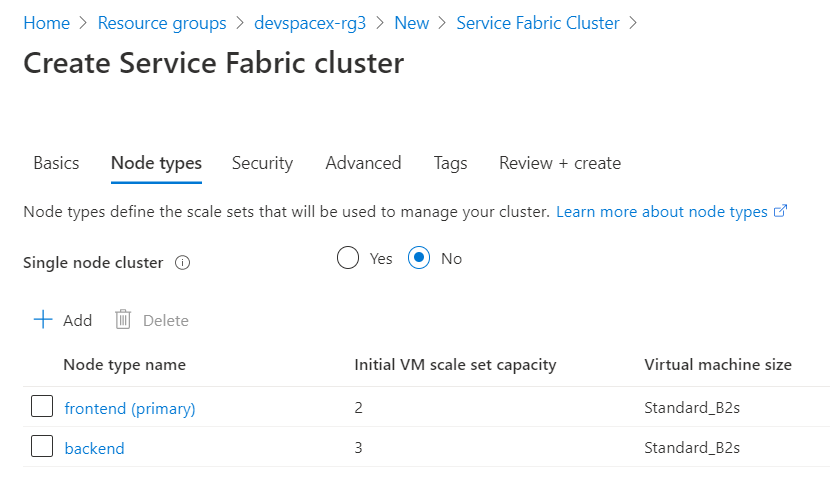830x483 pixels.
Task: Go to devspacex-rg3 breadcrumb
Action: [310, 23]
